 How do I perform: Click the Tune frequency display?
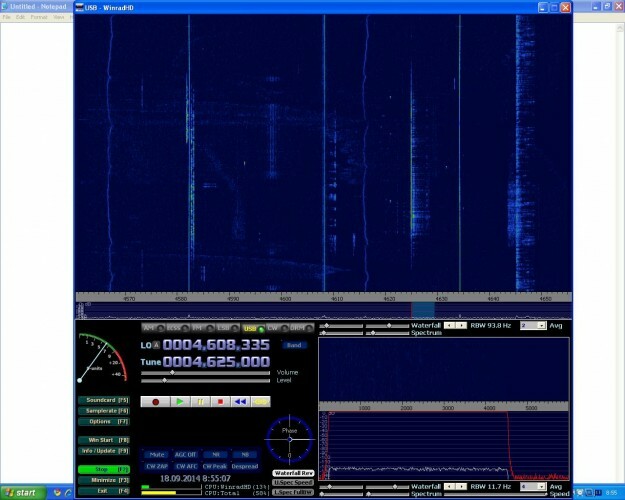pyautogui.click(x=216, y=361)
